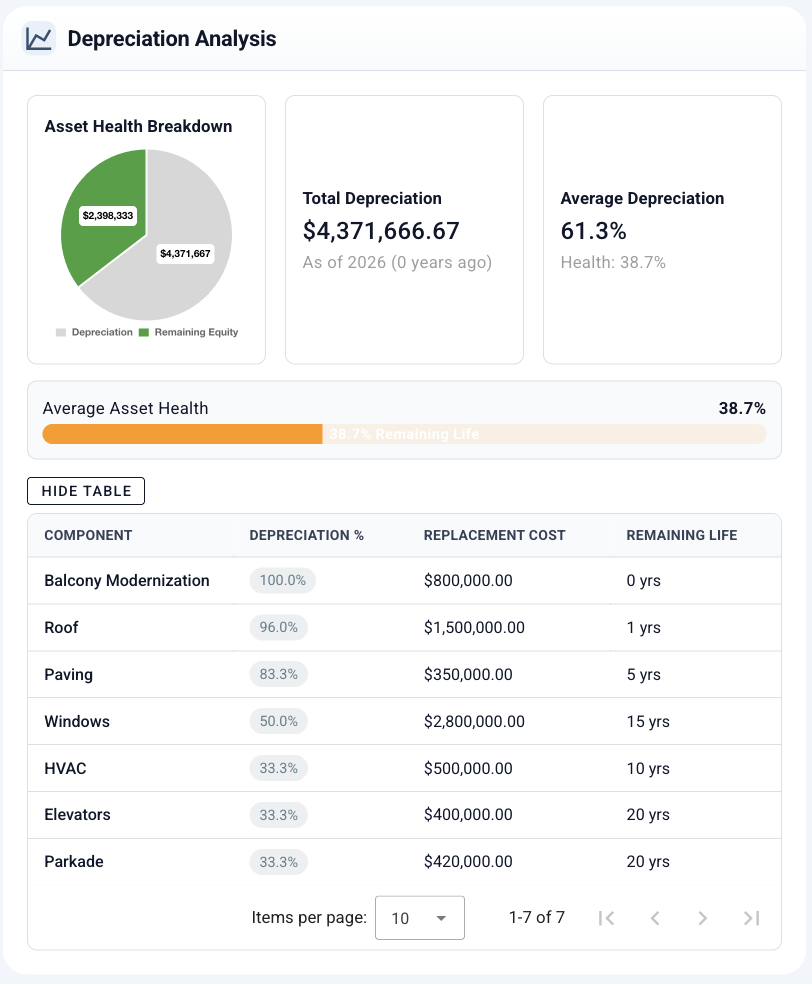Collapse the table with Hide Table
The width and height of the screenshot is (812, 984).
click(x=85, y=491)
